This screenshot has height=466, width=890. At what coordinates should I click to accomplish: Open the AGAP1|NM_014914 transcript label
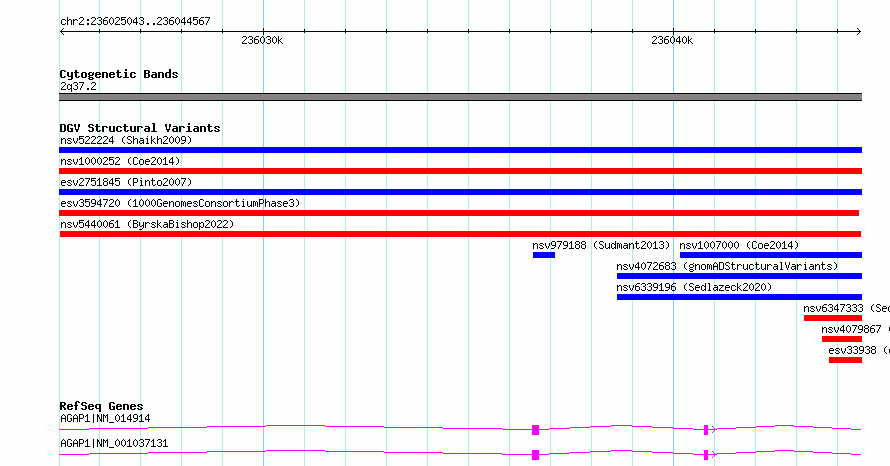click(105, 418)
